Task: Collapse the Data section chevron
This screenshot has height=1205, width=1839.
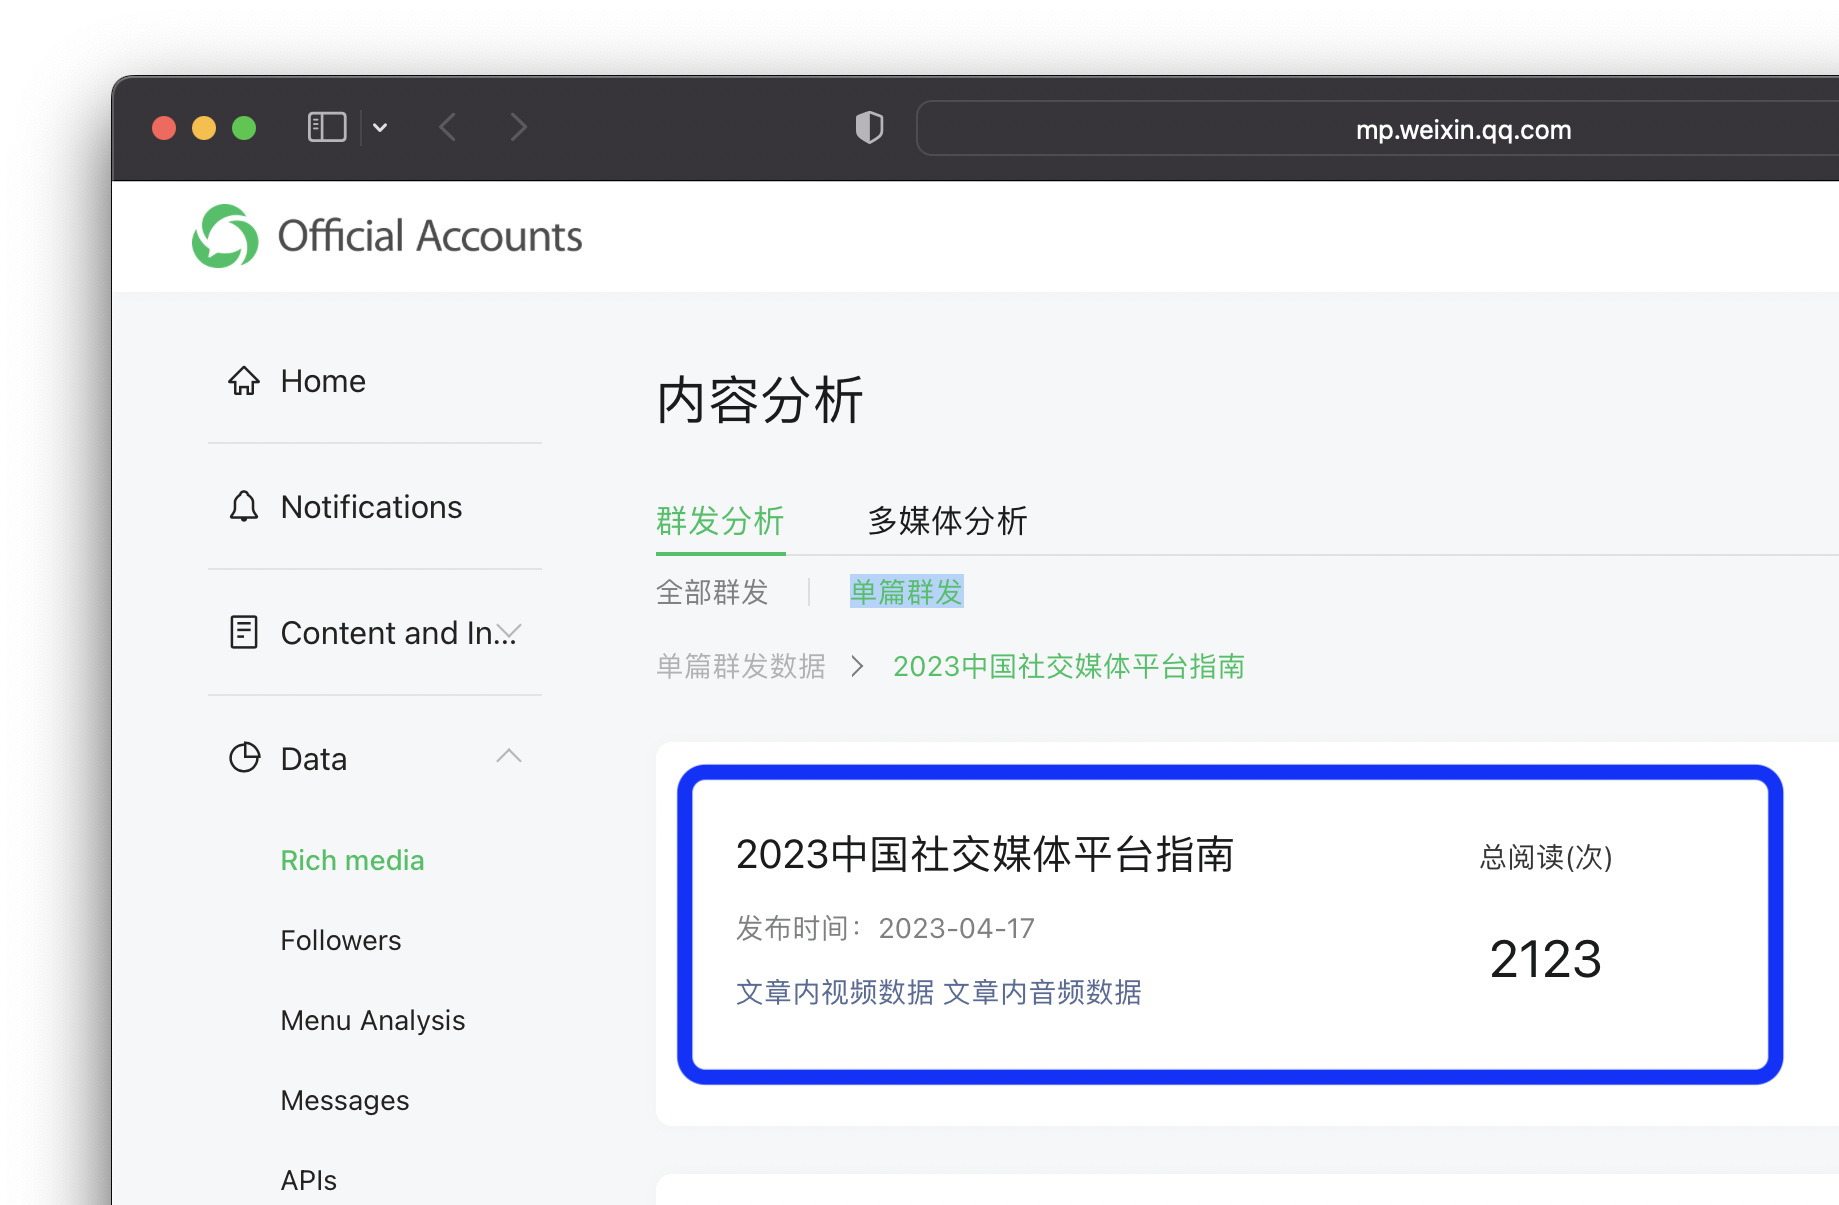Action: pos(509,756)
